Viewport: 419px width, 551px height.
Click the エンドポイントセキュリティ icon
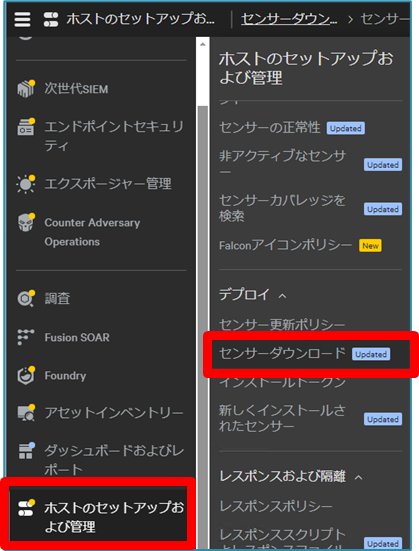pyautogui.click(x=26, y=127)
